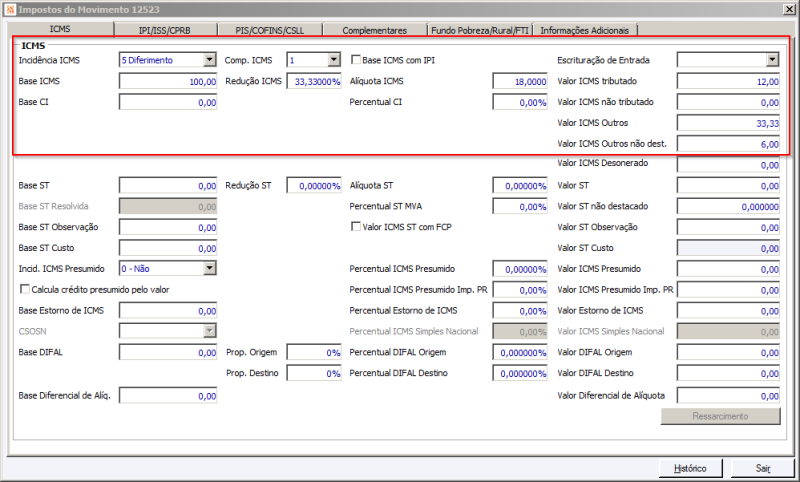
Task: Click Valor ICMS Simples Nacional field
Action: [728, 332]
